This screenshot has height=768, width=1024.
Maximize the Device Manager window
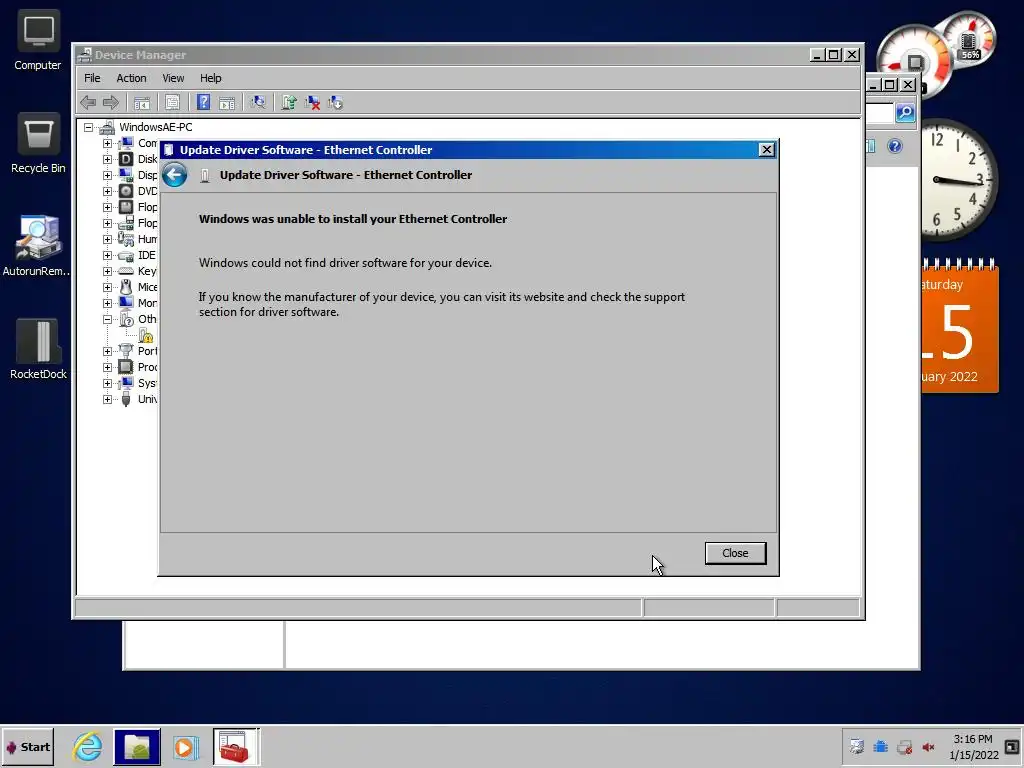pos(834,55)
